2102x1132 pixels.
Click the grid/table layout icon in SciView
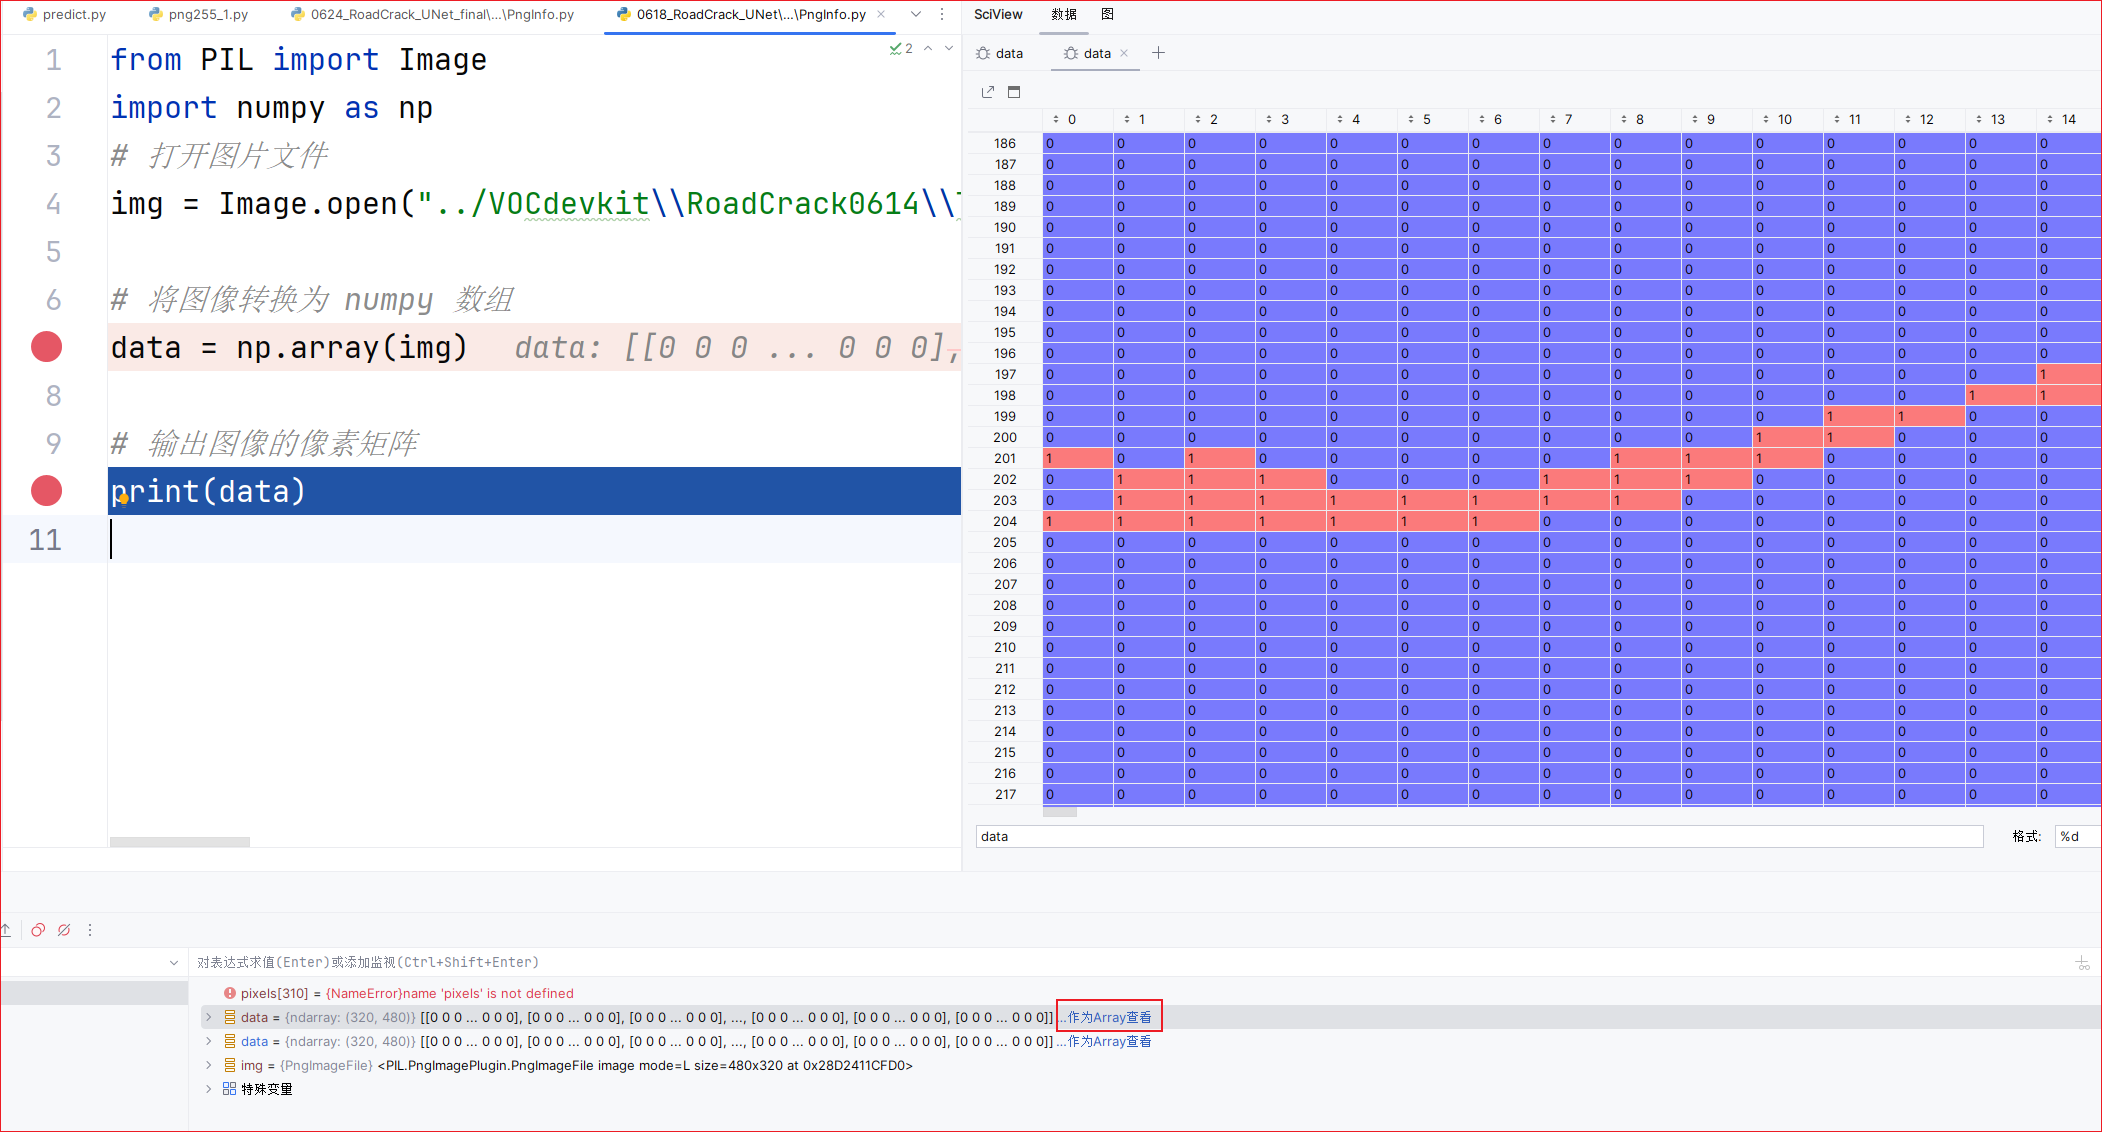[x=1013, y=89]
